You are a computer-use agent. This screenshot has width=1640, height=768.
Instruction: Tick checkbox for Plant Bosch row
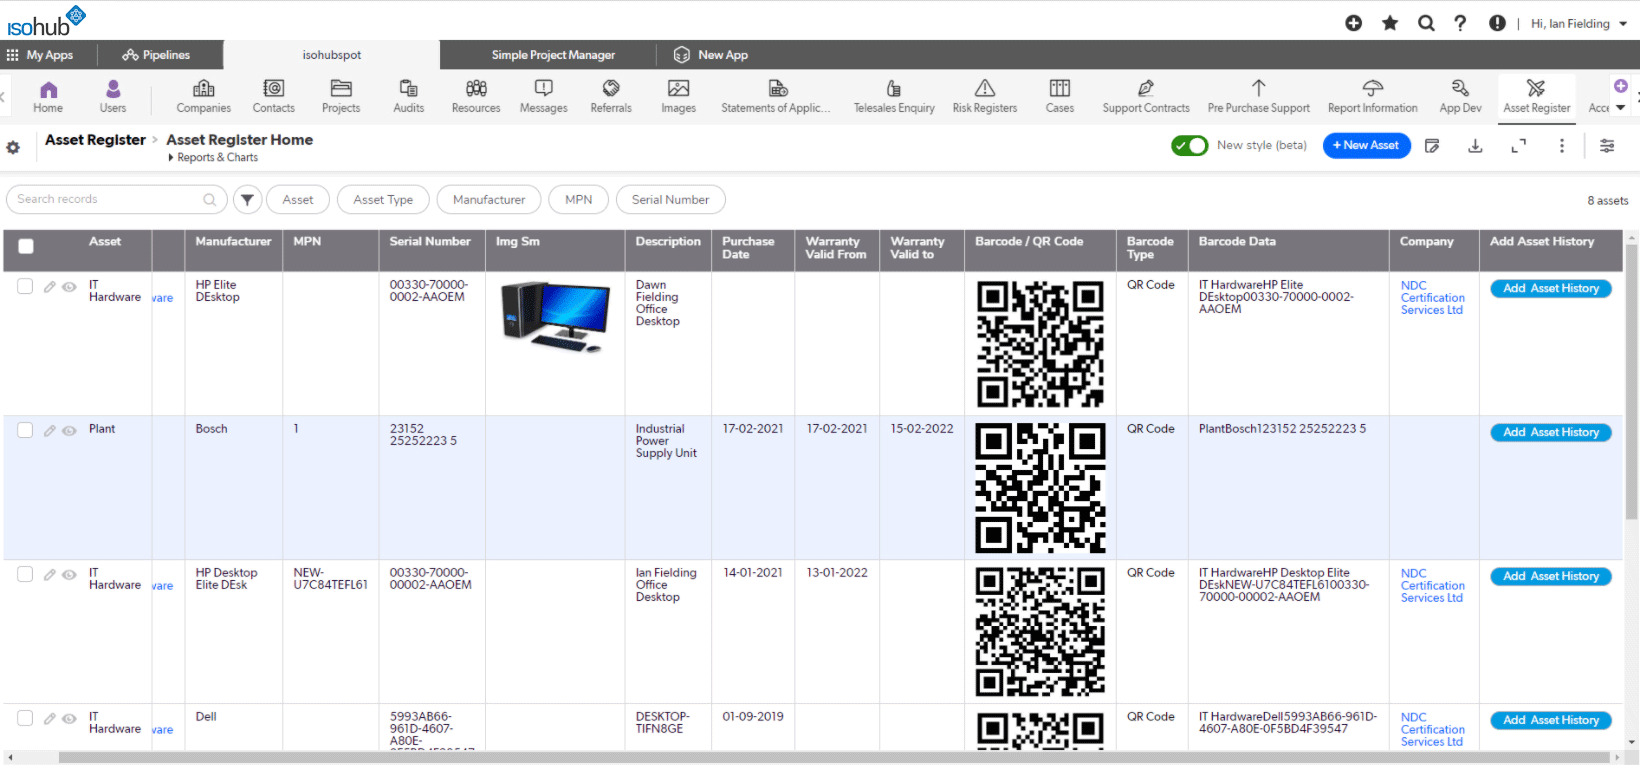[x=25, y=430]
